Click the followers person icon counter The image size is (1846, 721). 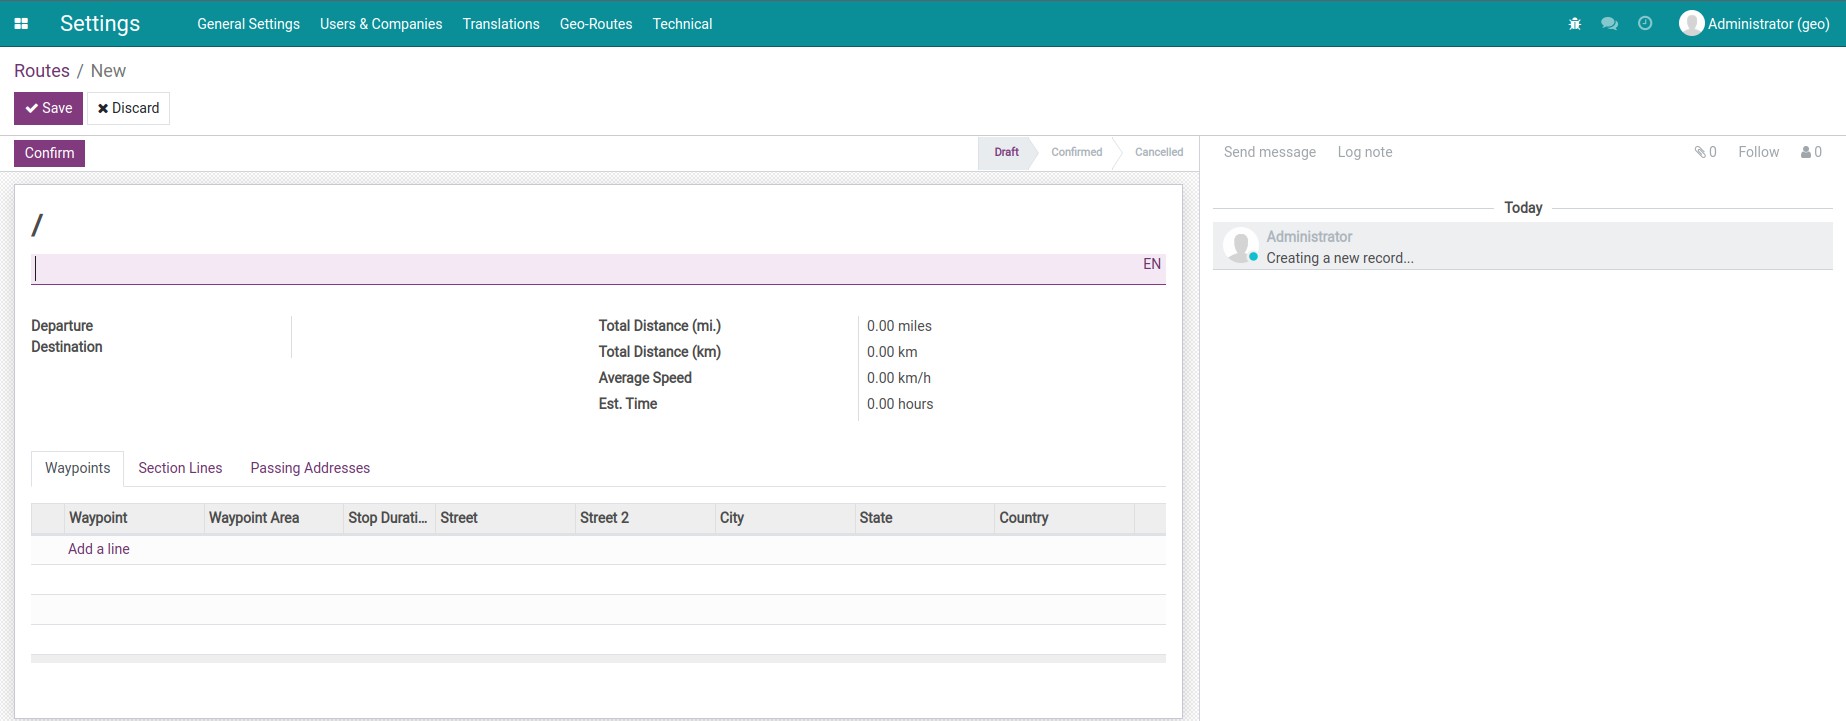pyautogui.click(x=1811, y=152)
